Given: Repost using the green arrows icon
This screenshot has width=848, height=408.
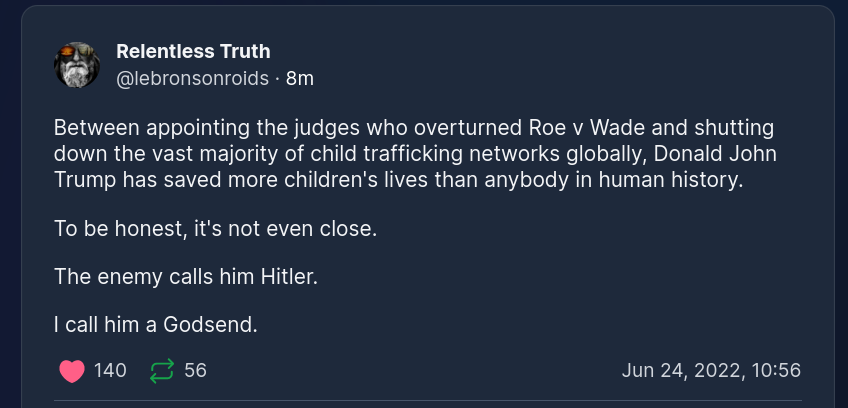Looking at the screenshot, I should [x=161, y=371].
